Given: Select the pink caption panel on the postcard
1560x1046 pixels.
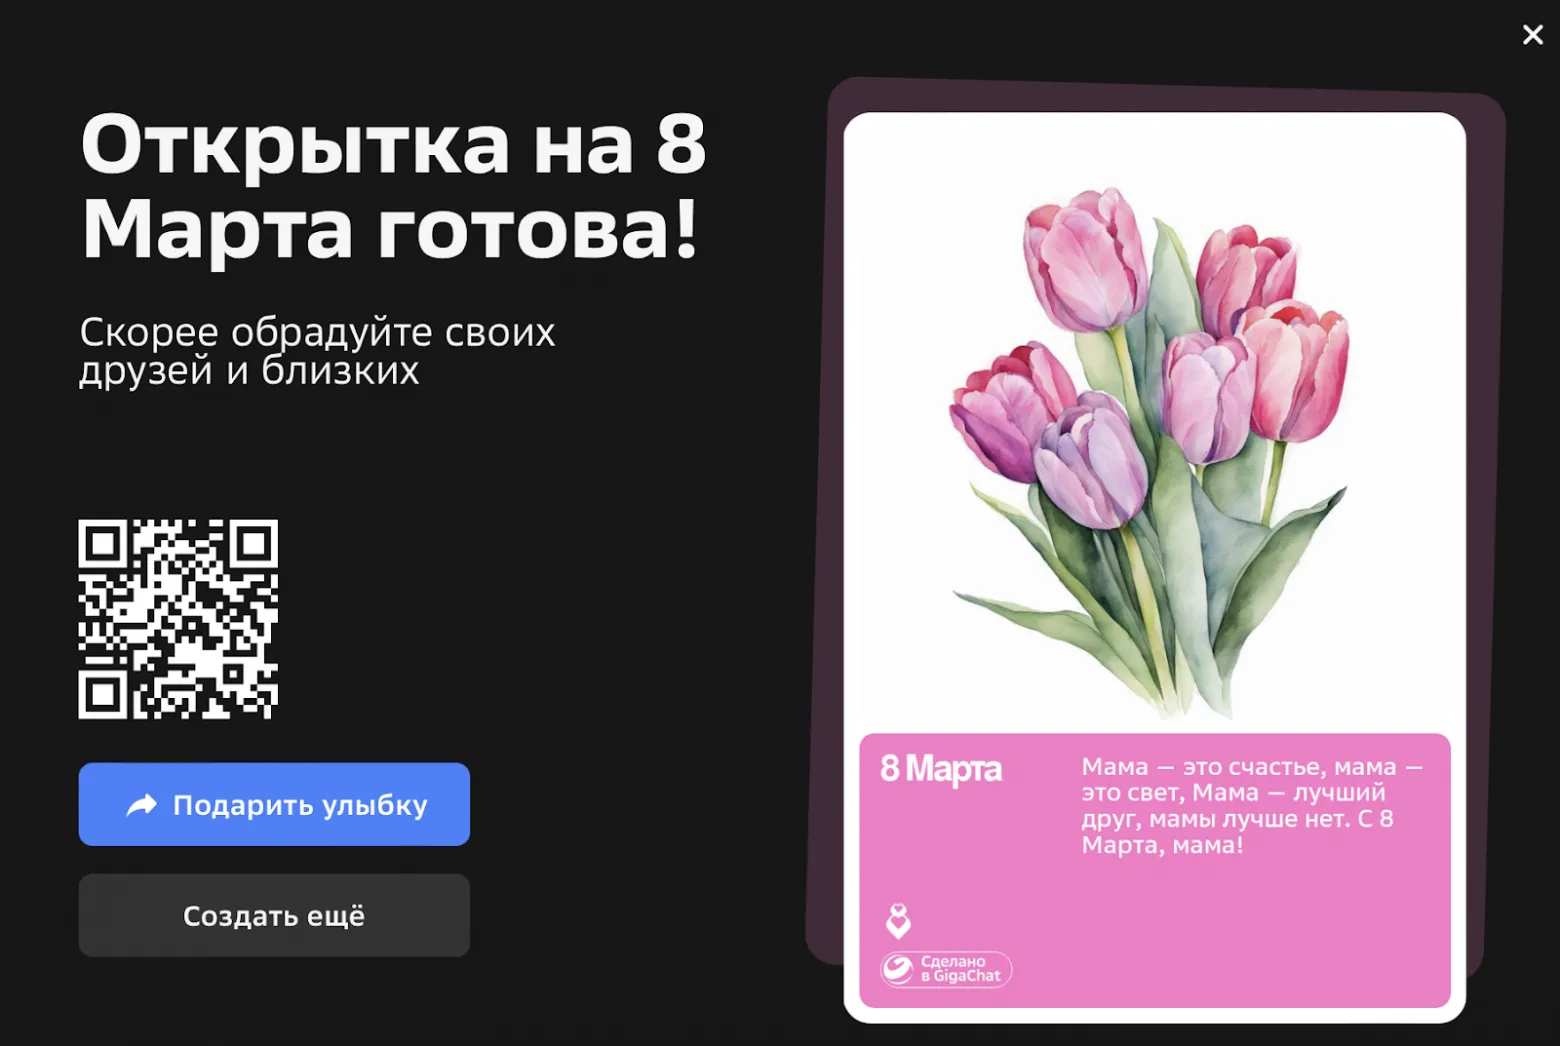Looking at the screenshot, I should click(1155, 870).
